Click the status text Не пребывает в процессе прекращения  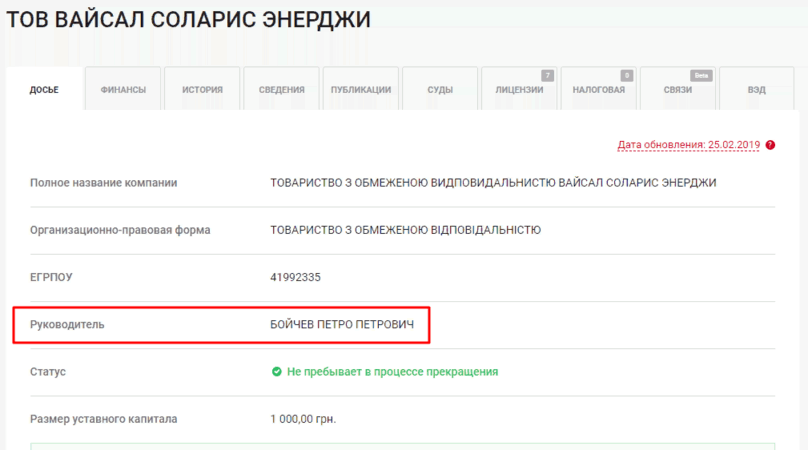393,372
